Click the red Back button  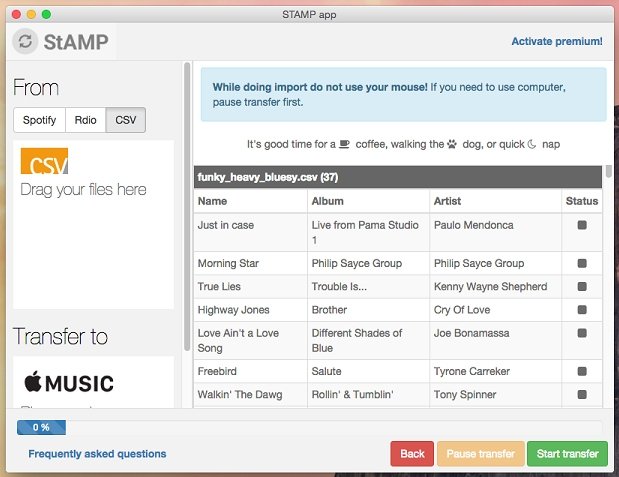point(412,454)
